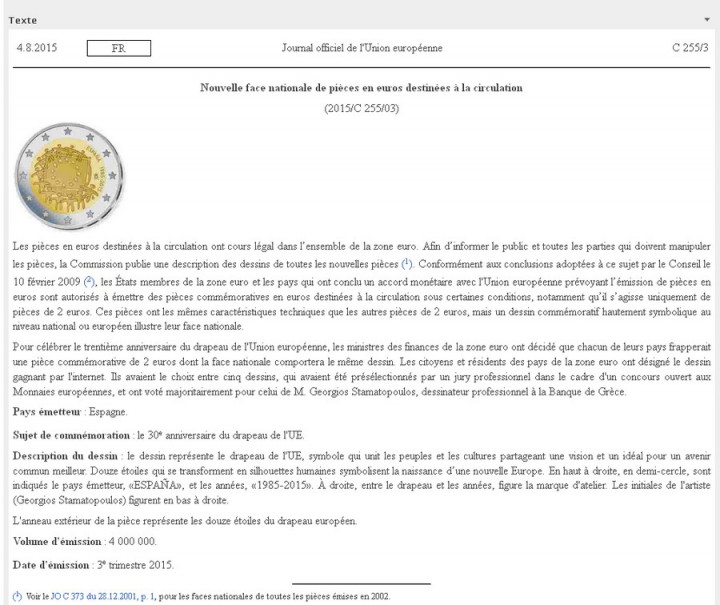720x605 pixels.
Task: Collapse the Texte panel using the arrow
Action: (x=707, y=19)
